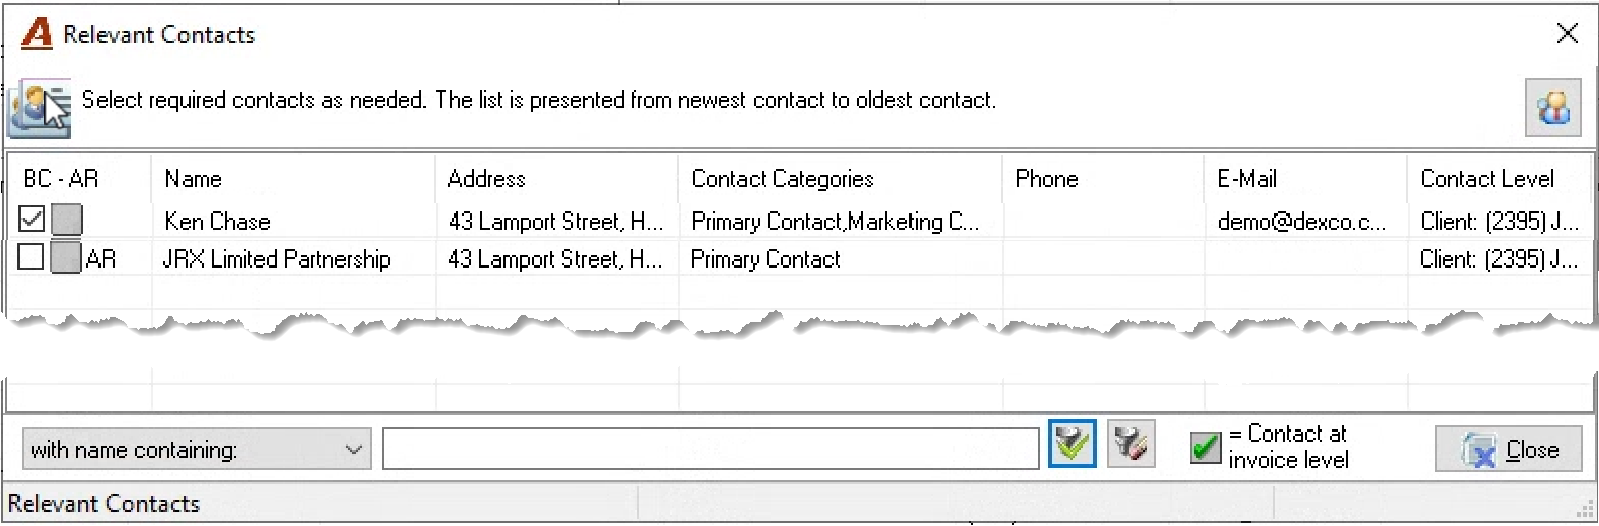The width and height of the screenshot is (1599, 526).
Task: Open the 'with name containing' dropdown
Action: (197, 449)
